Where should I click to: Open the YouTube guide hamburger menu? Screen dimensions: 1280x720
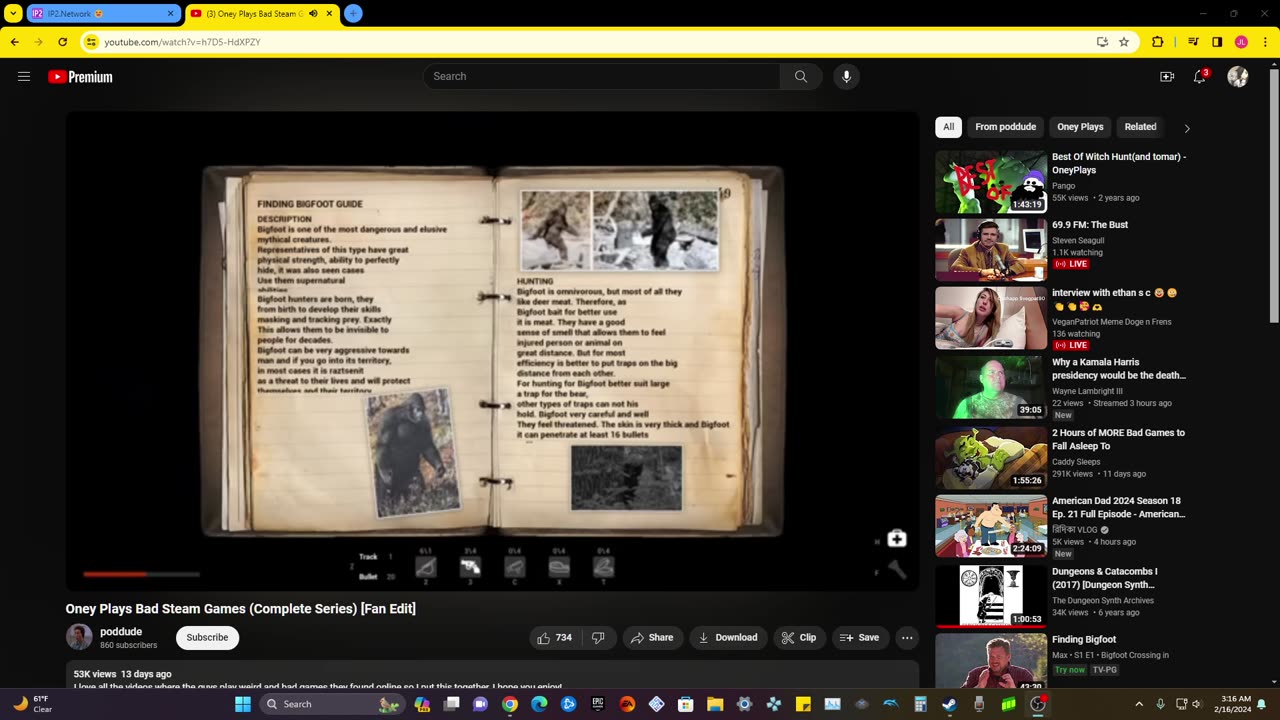(x=24, y=77)
